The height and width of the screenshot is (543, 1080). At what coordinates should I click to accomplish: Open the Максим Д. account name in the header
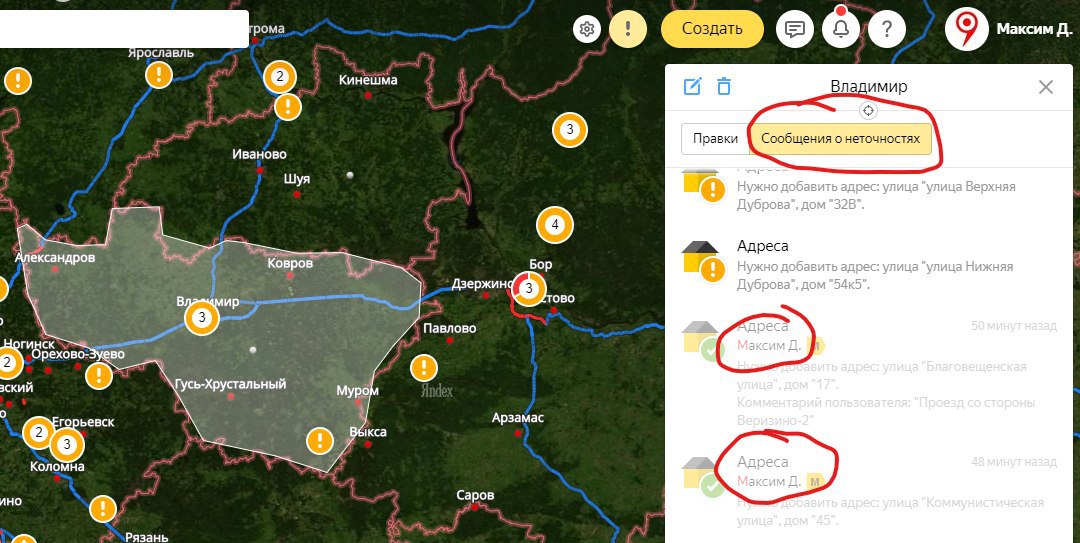[1034, 29]
